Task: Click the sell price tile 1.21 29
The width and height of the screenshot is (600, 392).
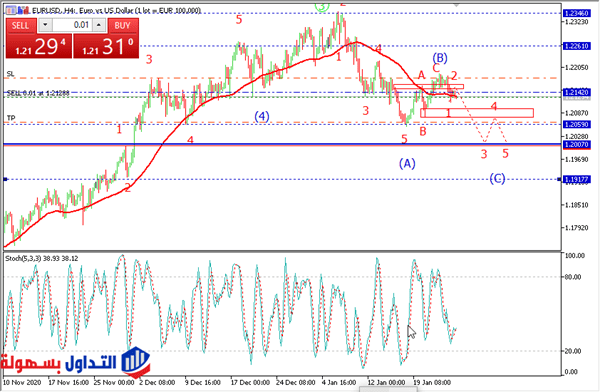Action: (39, 46)
